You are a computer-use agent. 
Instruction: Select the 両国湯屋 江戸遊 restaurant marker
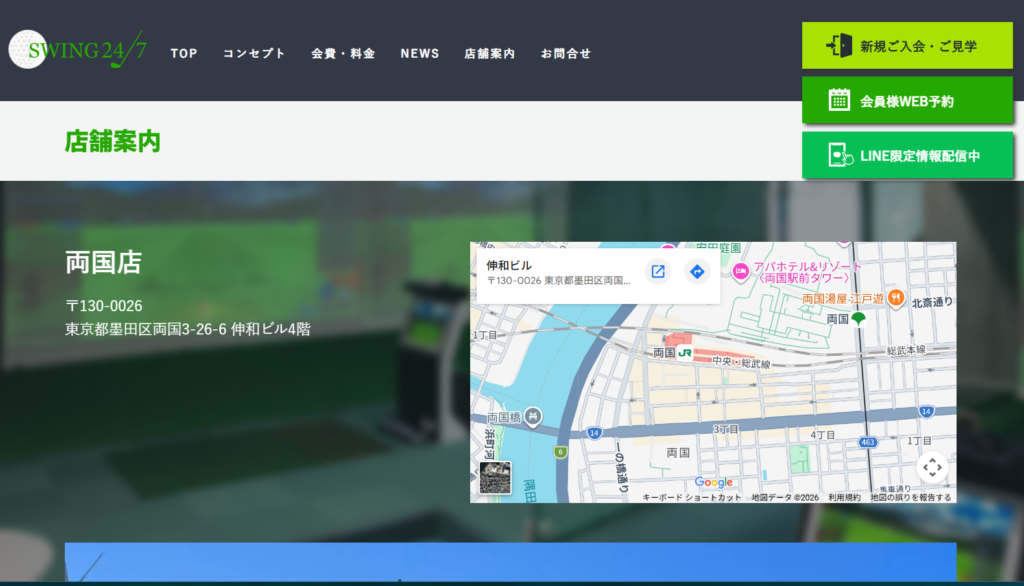point(896,297)
